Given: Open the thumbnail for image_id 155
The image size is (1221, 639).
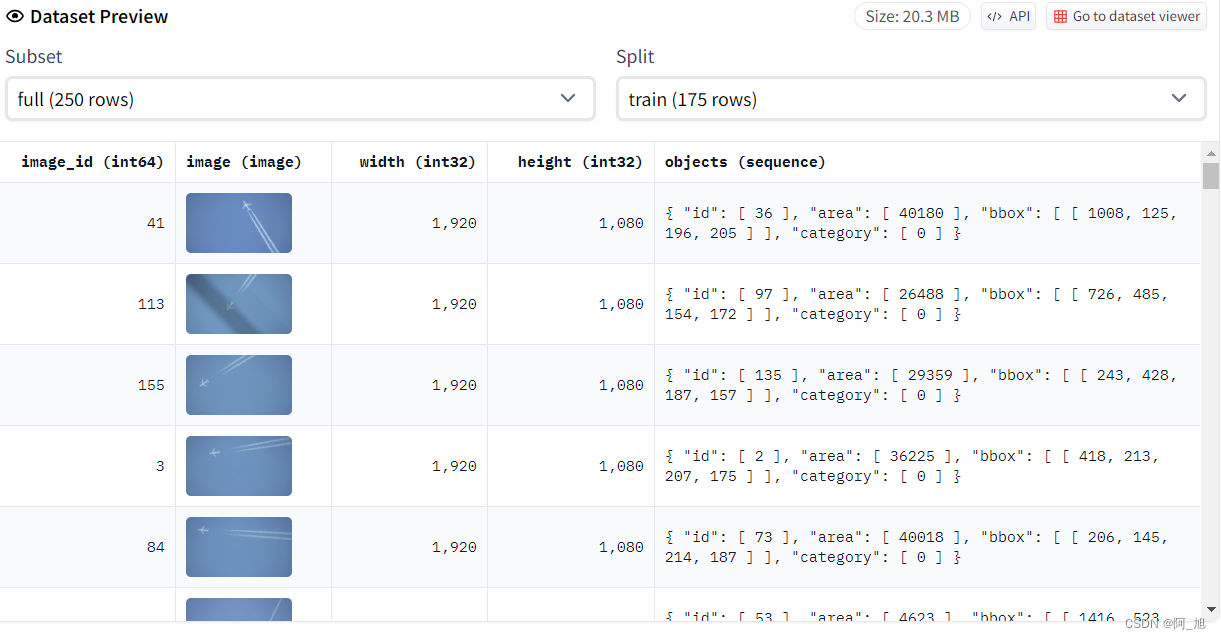Looking at the screenshot, I should (239, 385).
